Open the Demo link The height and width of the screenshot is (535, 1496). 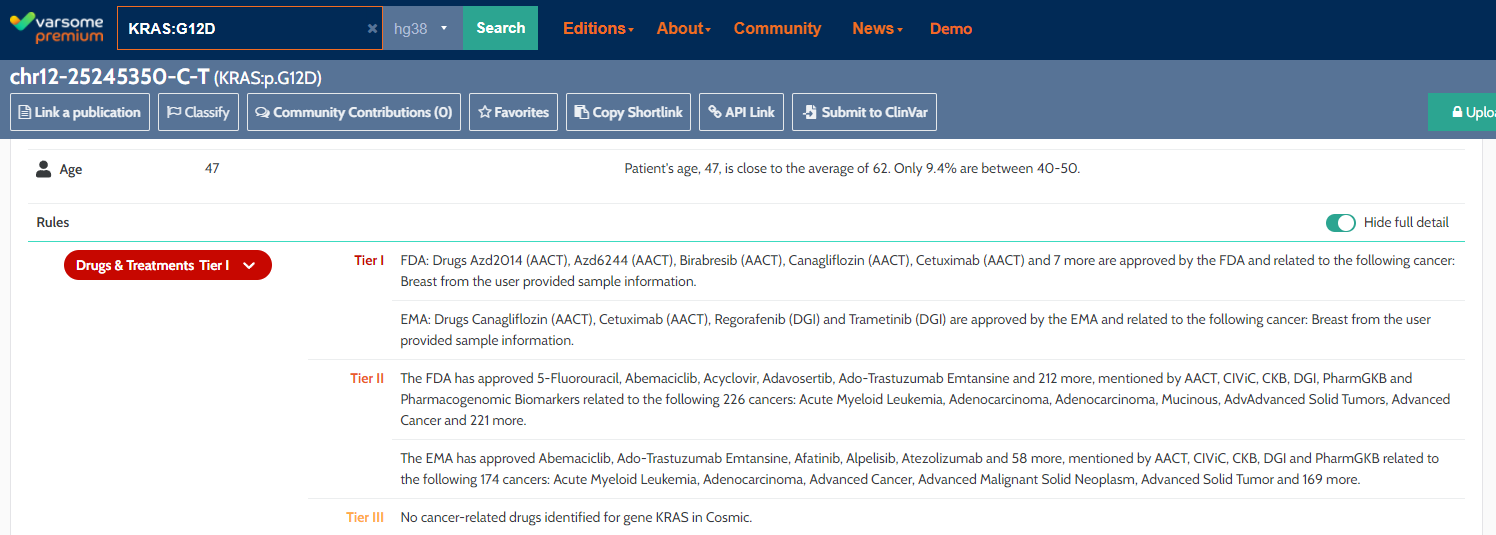951,29
